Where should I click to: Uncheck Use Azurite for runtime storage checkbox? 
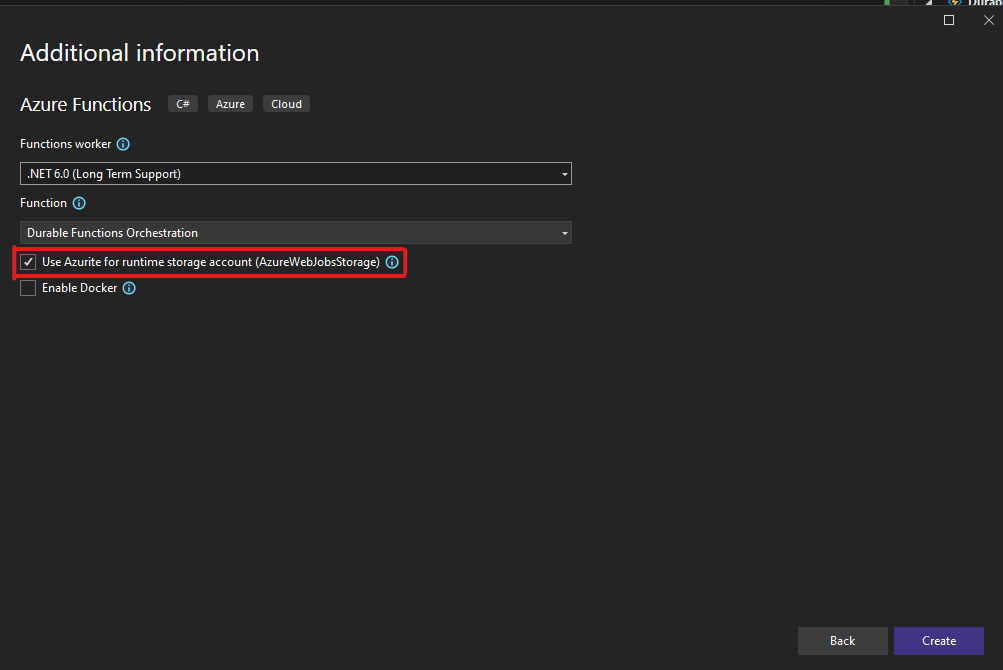click(x=29, y=262)
